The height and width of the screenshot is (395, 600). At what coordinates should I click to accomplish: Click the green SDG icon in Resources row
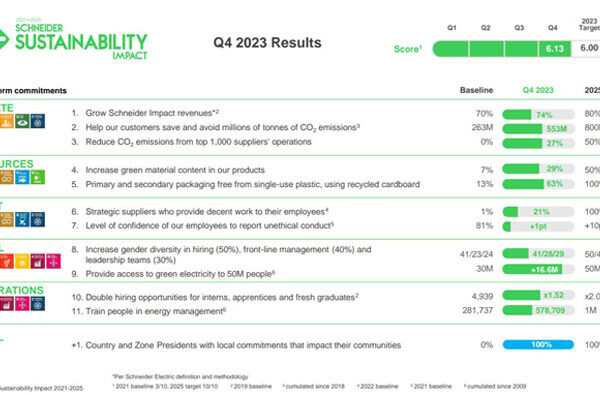point(38,177)
